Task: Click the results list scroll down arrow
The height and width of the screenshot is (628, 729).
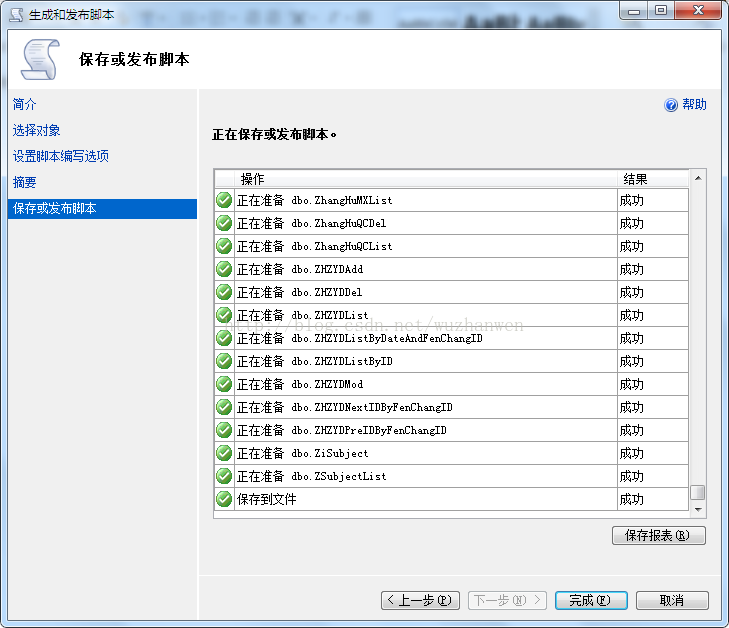Action: pyautogui.click(x=698, y=510)
